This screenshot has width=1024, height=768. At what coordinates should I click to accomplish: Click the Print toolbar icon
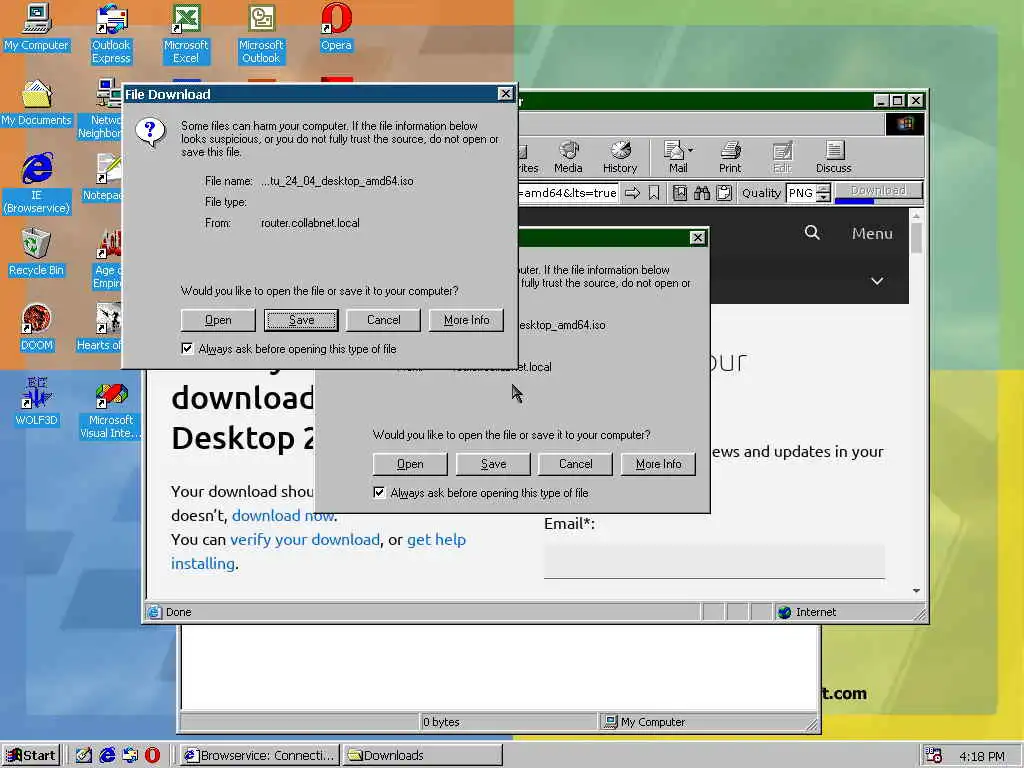[730, 157]
